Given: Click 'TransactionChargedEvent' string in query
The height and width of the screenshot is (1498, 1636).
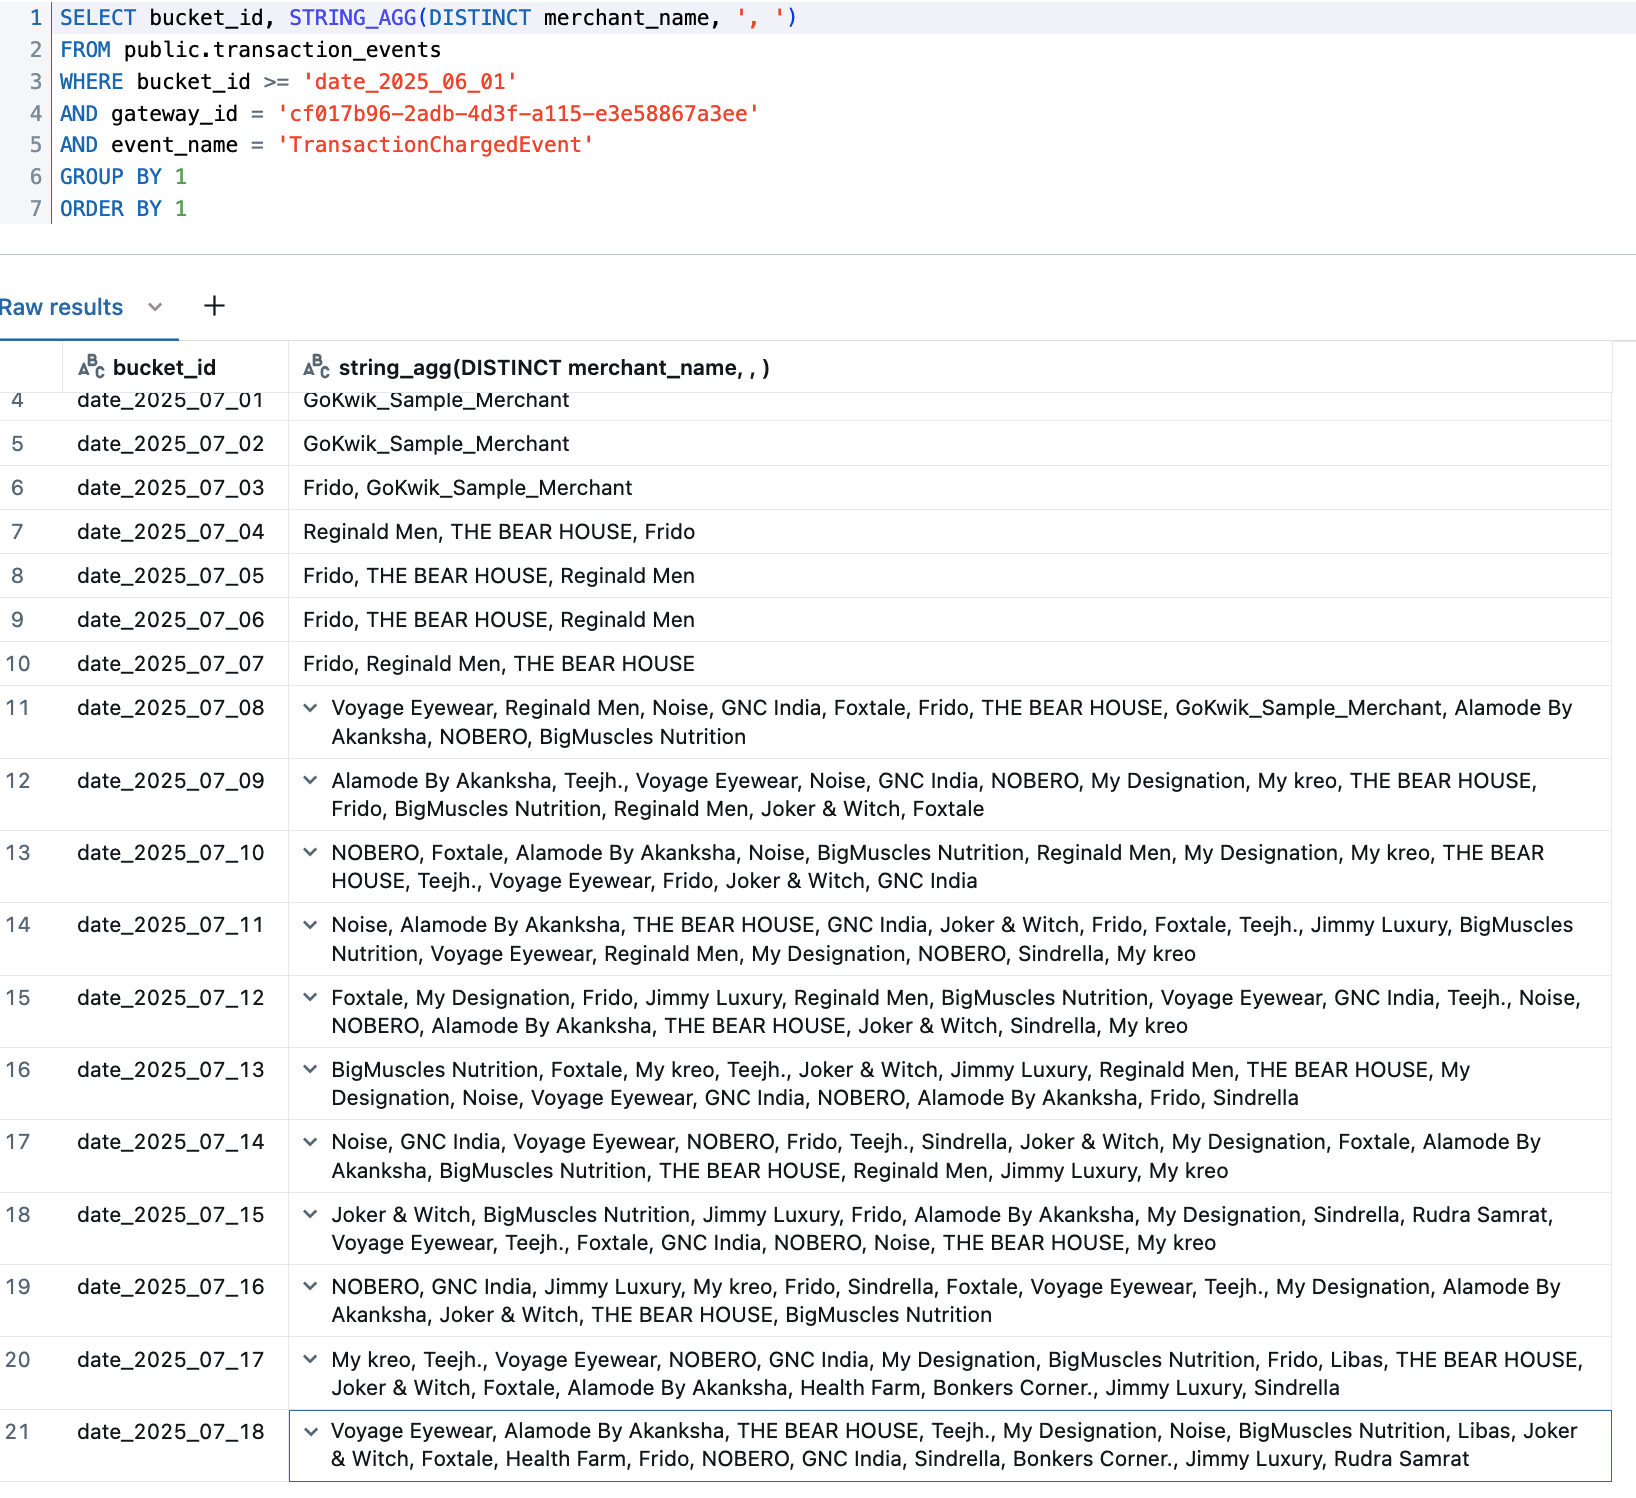Looking at the screenshot, I should tap(435, 145).
